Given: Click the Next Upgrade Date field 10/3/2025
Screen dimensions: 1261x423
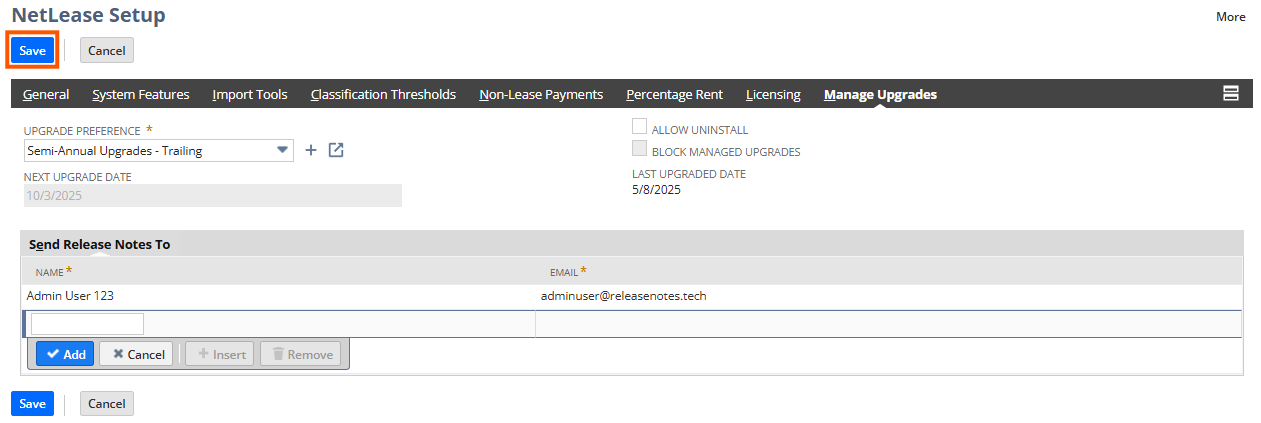Looking at the screenshot, I should (x=212, y=195).
